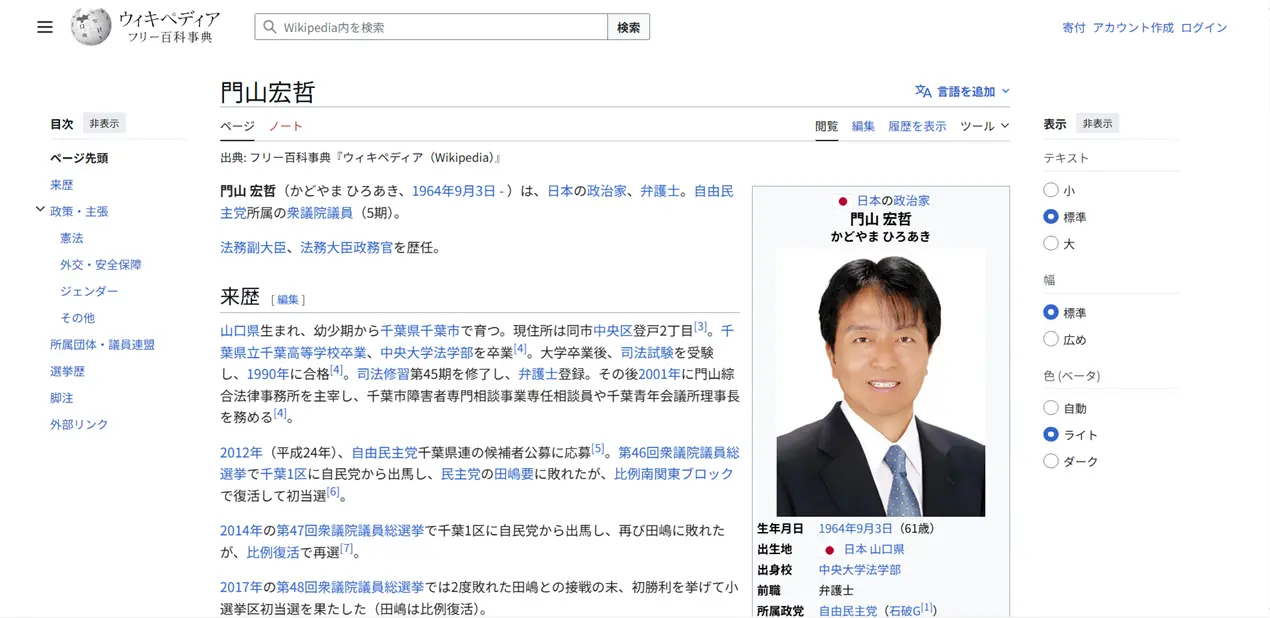
Task: Click the 検索 search button
Action: (x=628, y=27)
